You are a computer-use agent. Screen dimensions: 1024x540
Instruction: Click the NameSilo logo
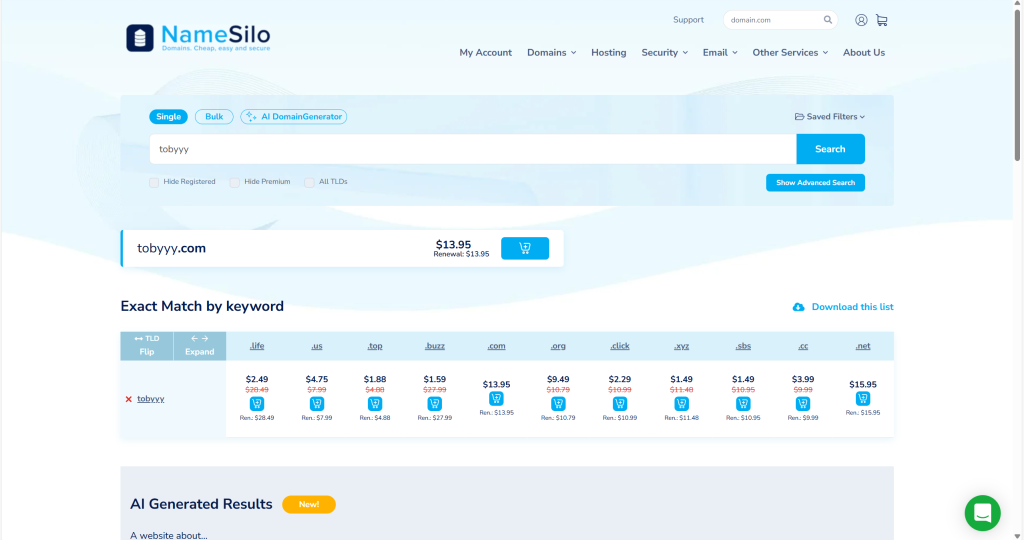(198, 37)
